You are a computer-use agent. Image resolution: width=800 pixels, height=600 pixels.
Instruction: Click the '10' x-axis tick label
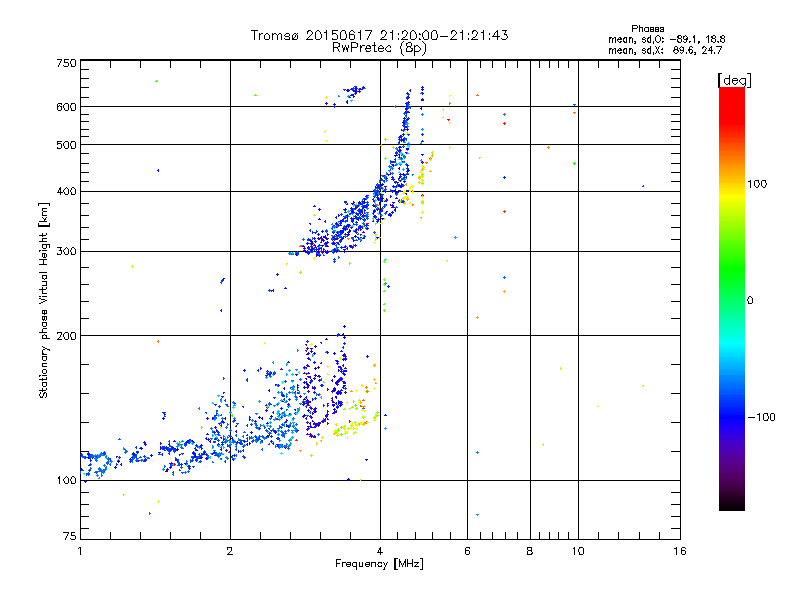(578, 551)
